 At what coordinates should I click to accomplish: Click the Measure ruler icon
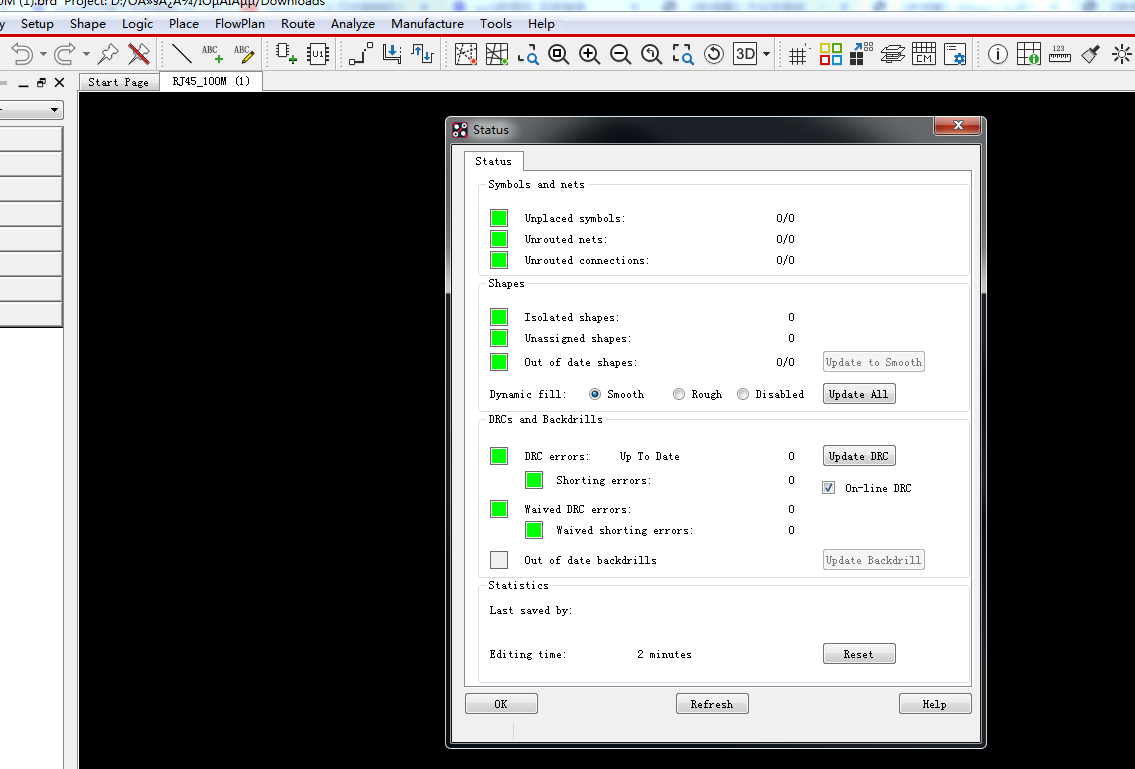[x=1060, y=54]
